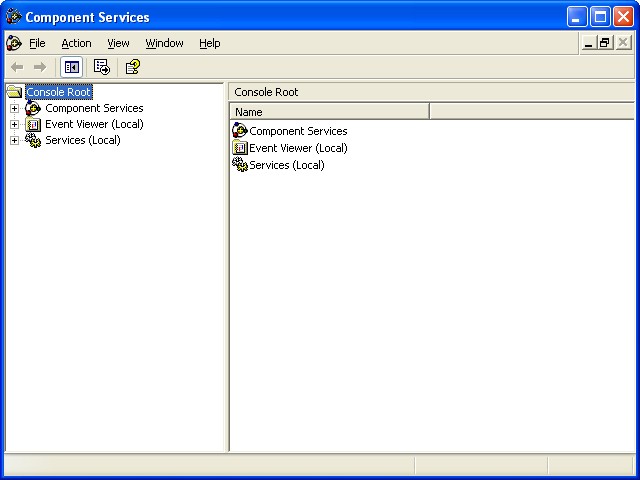Restore down the inner console child window

[604, 42]
